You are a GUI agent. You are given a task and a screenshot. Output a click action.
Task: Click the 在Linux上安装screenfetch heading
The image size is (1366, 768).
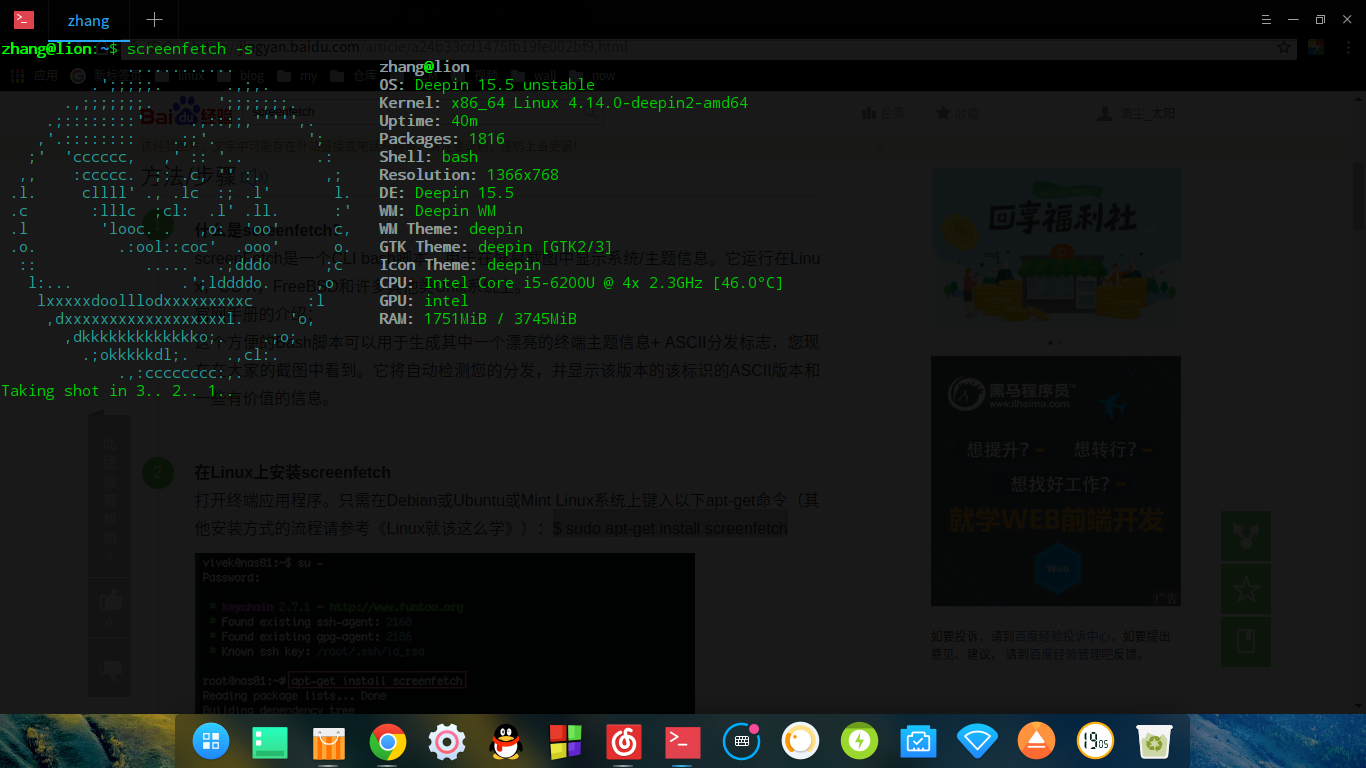coord(293,472)
